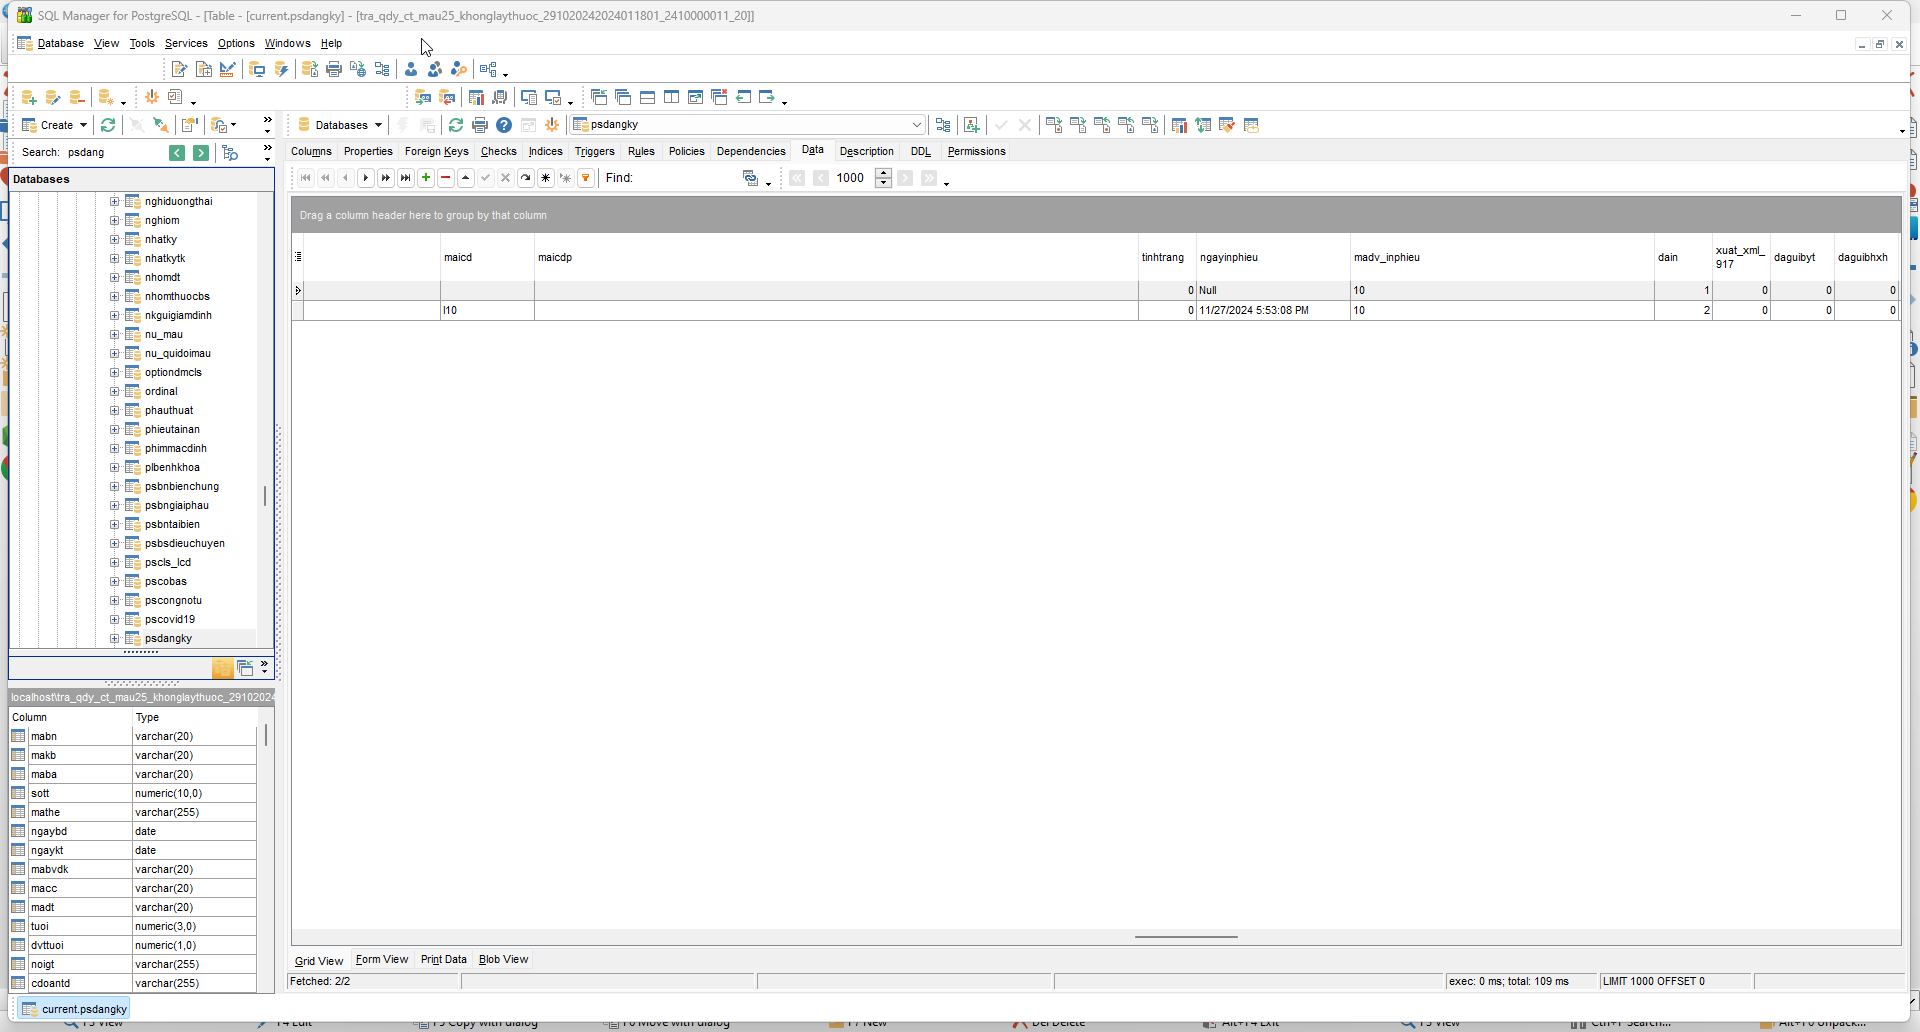Expand the pscovid19 table tree node
Image resolution: width=1920 pixels, height=1032 pixels.
(x=114, y=620)
